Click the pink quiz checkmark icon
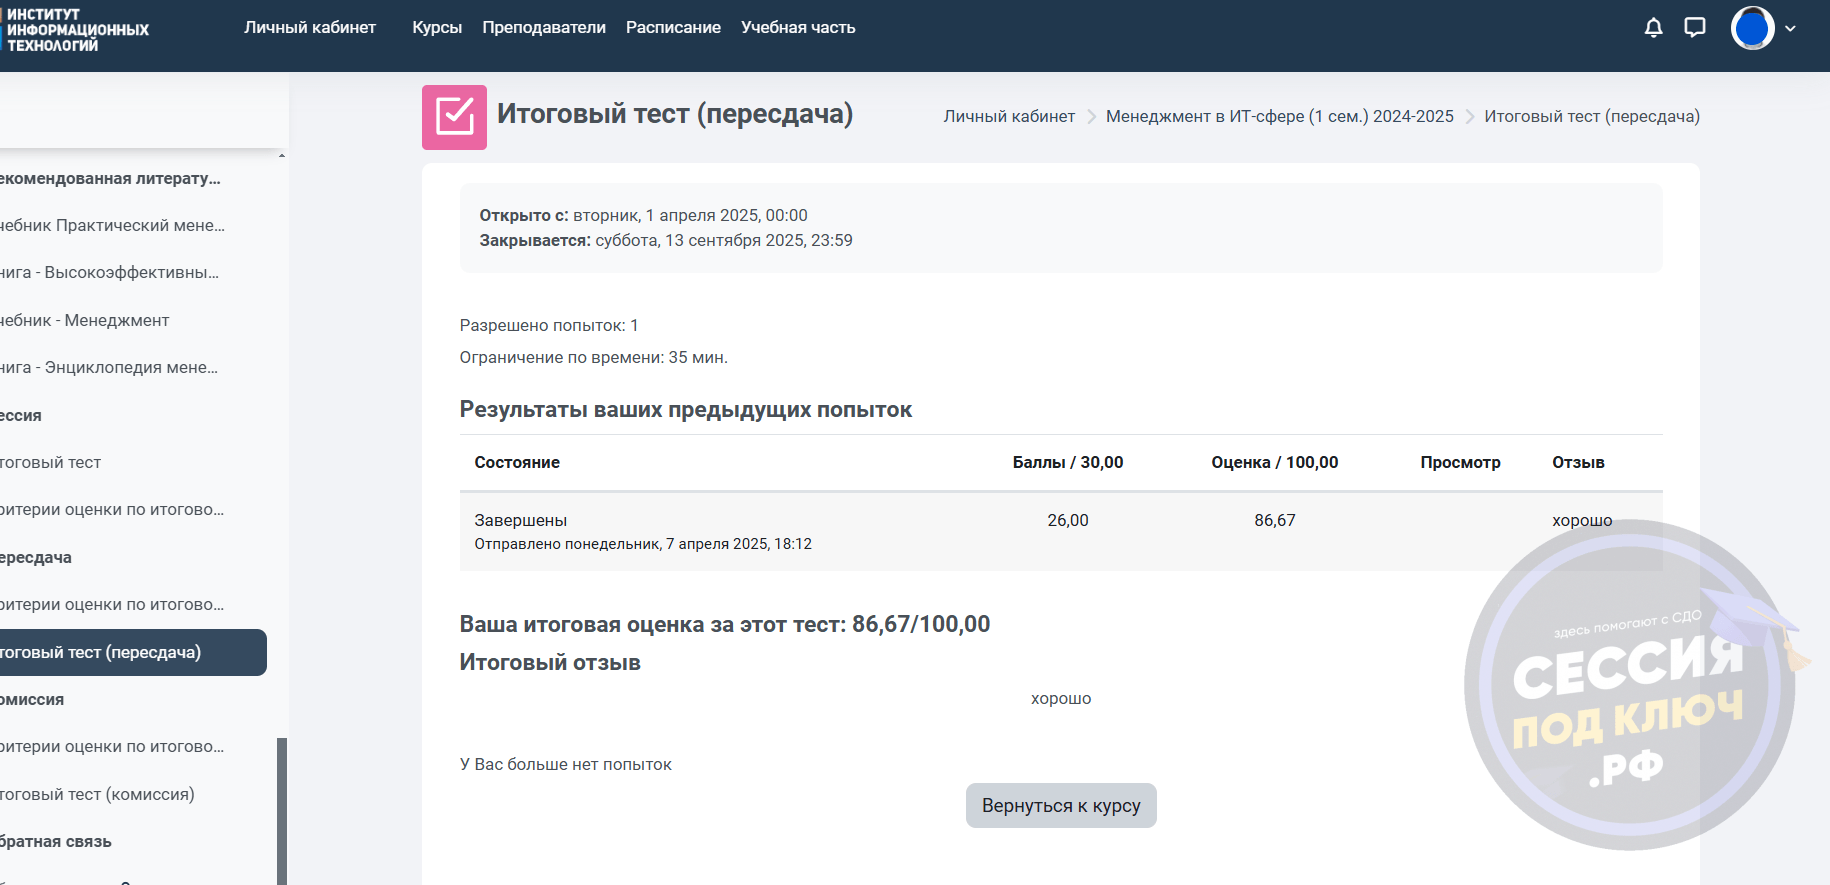The width and height of the screenshot is (1830, 885). pyautogui.click(x=454, y=117)
